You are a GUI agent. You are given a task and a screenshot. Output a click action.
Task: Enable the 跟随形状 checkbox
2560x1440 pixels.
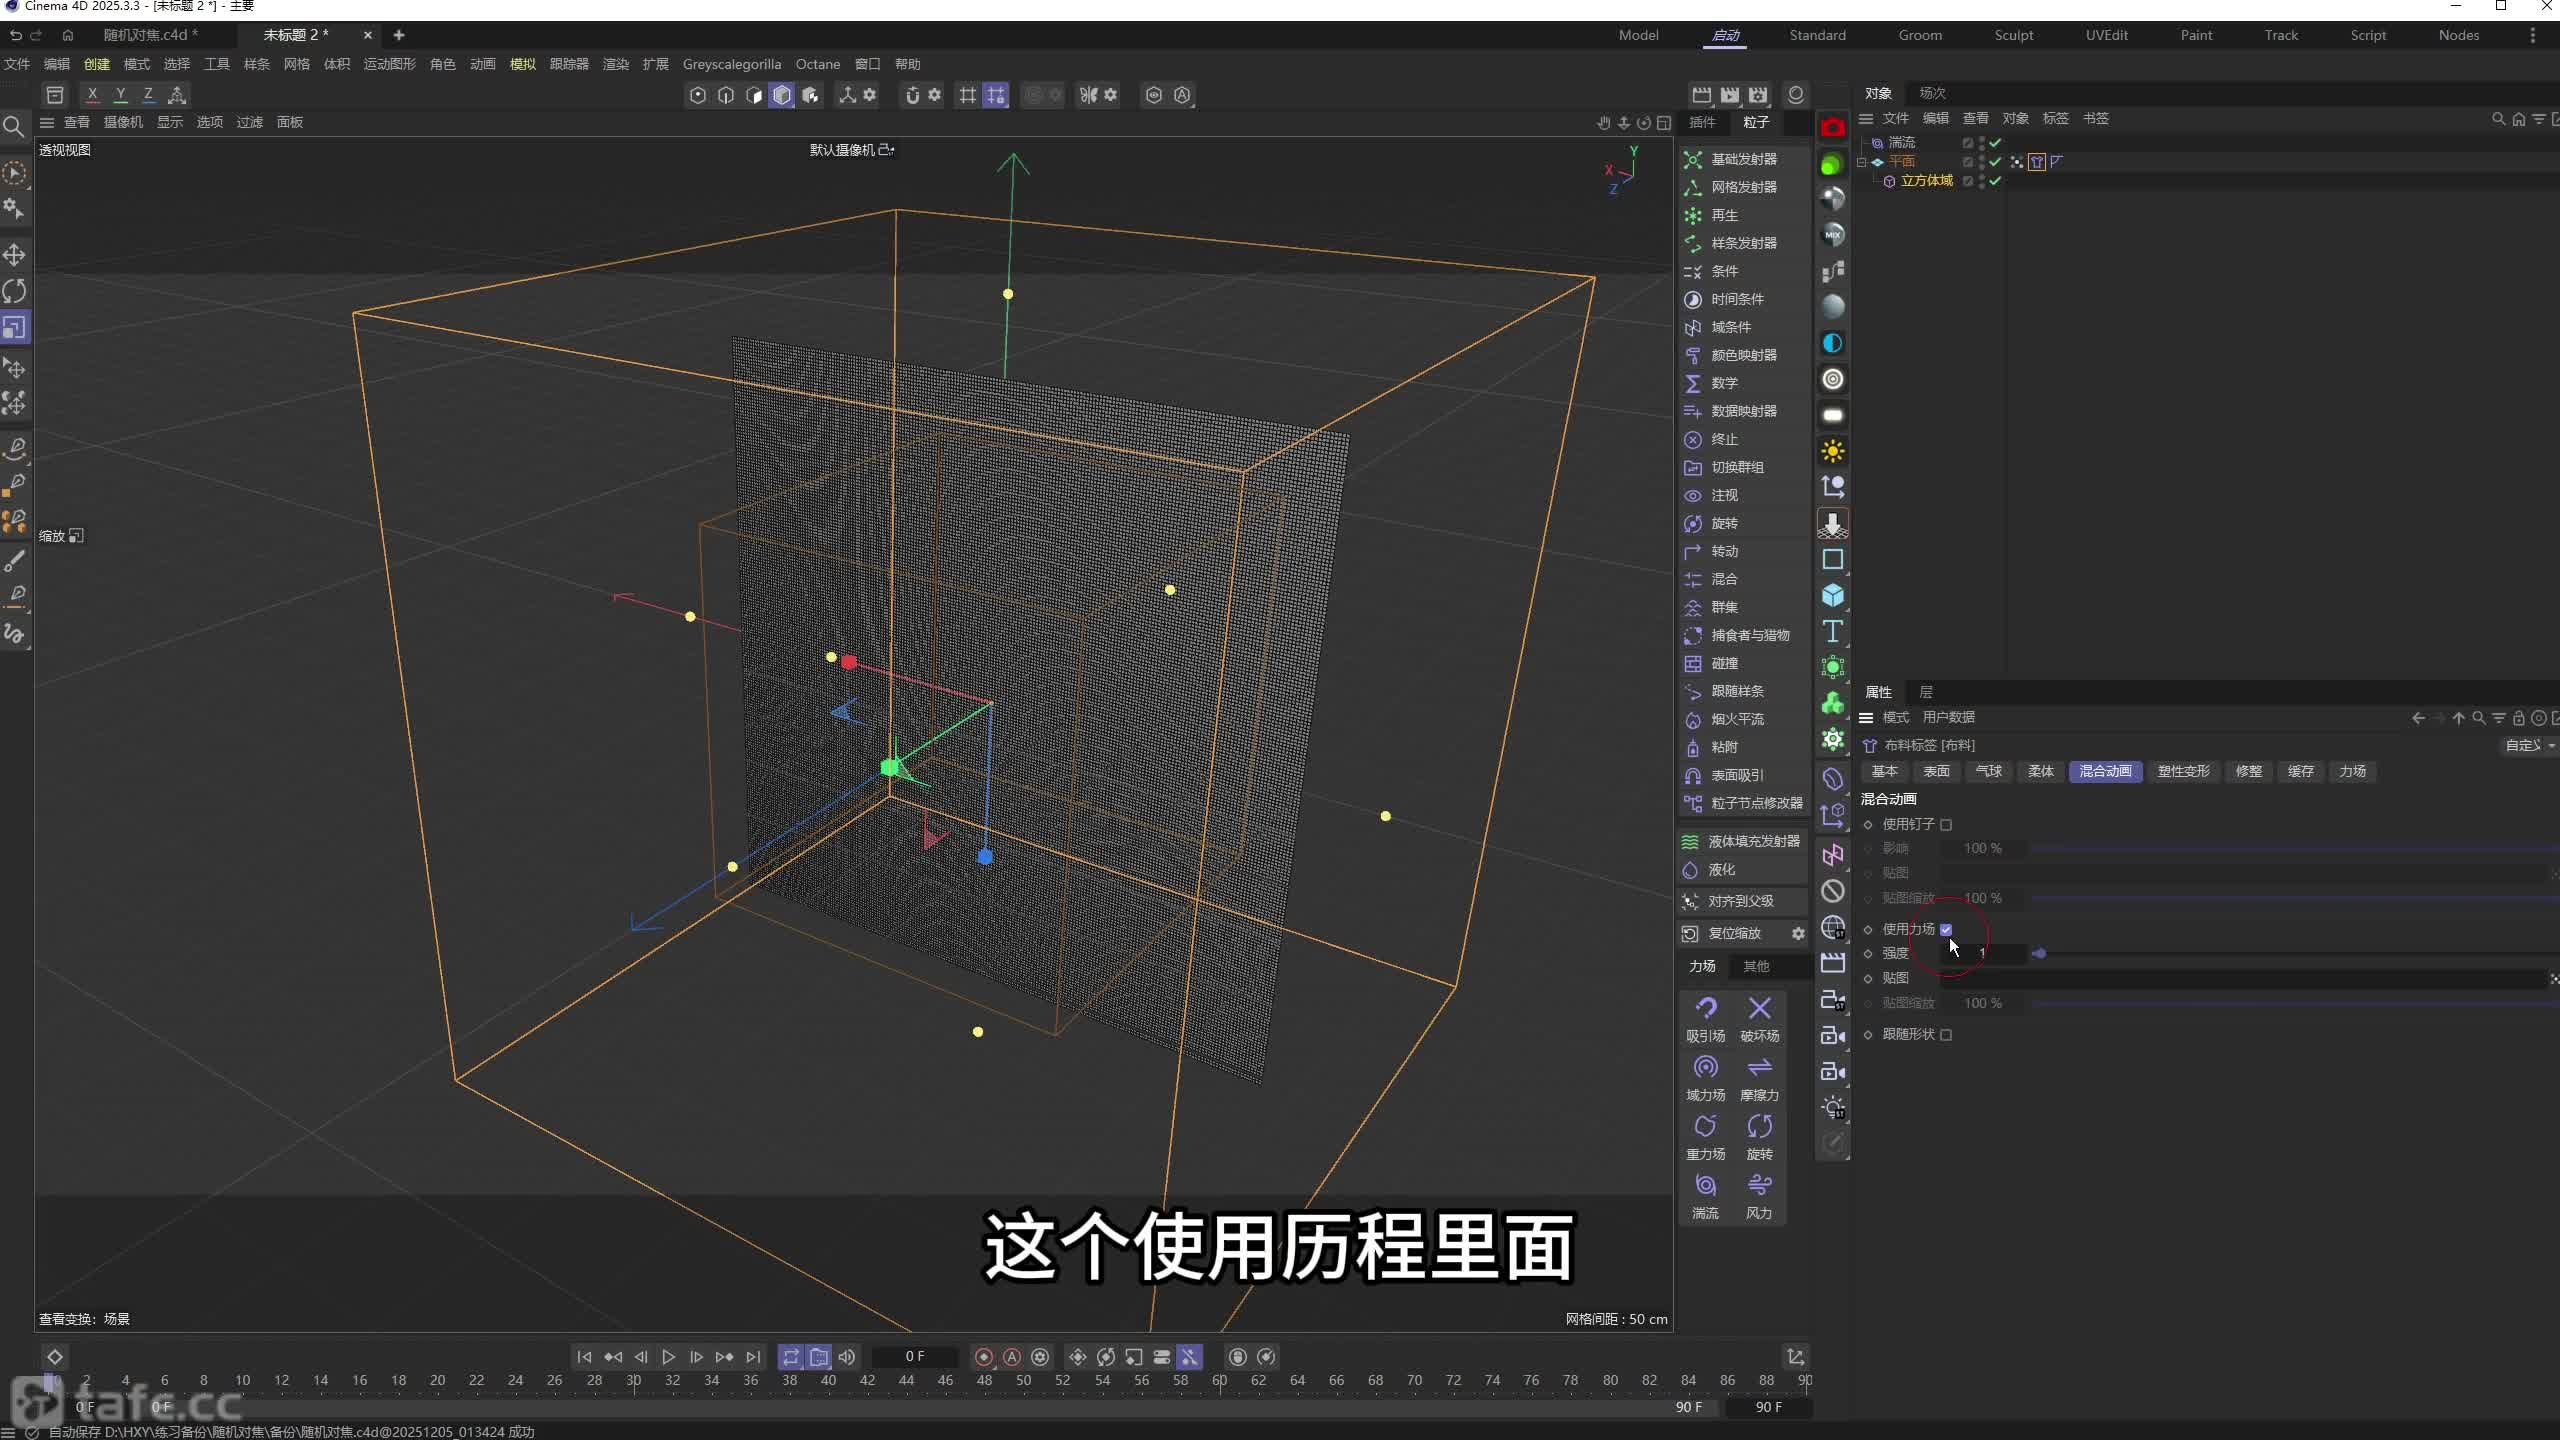click(x=1946, y=1035)
